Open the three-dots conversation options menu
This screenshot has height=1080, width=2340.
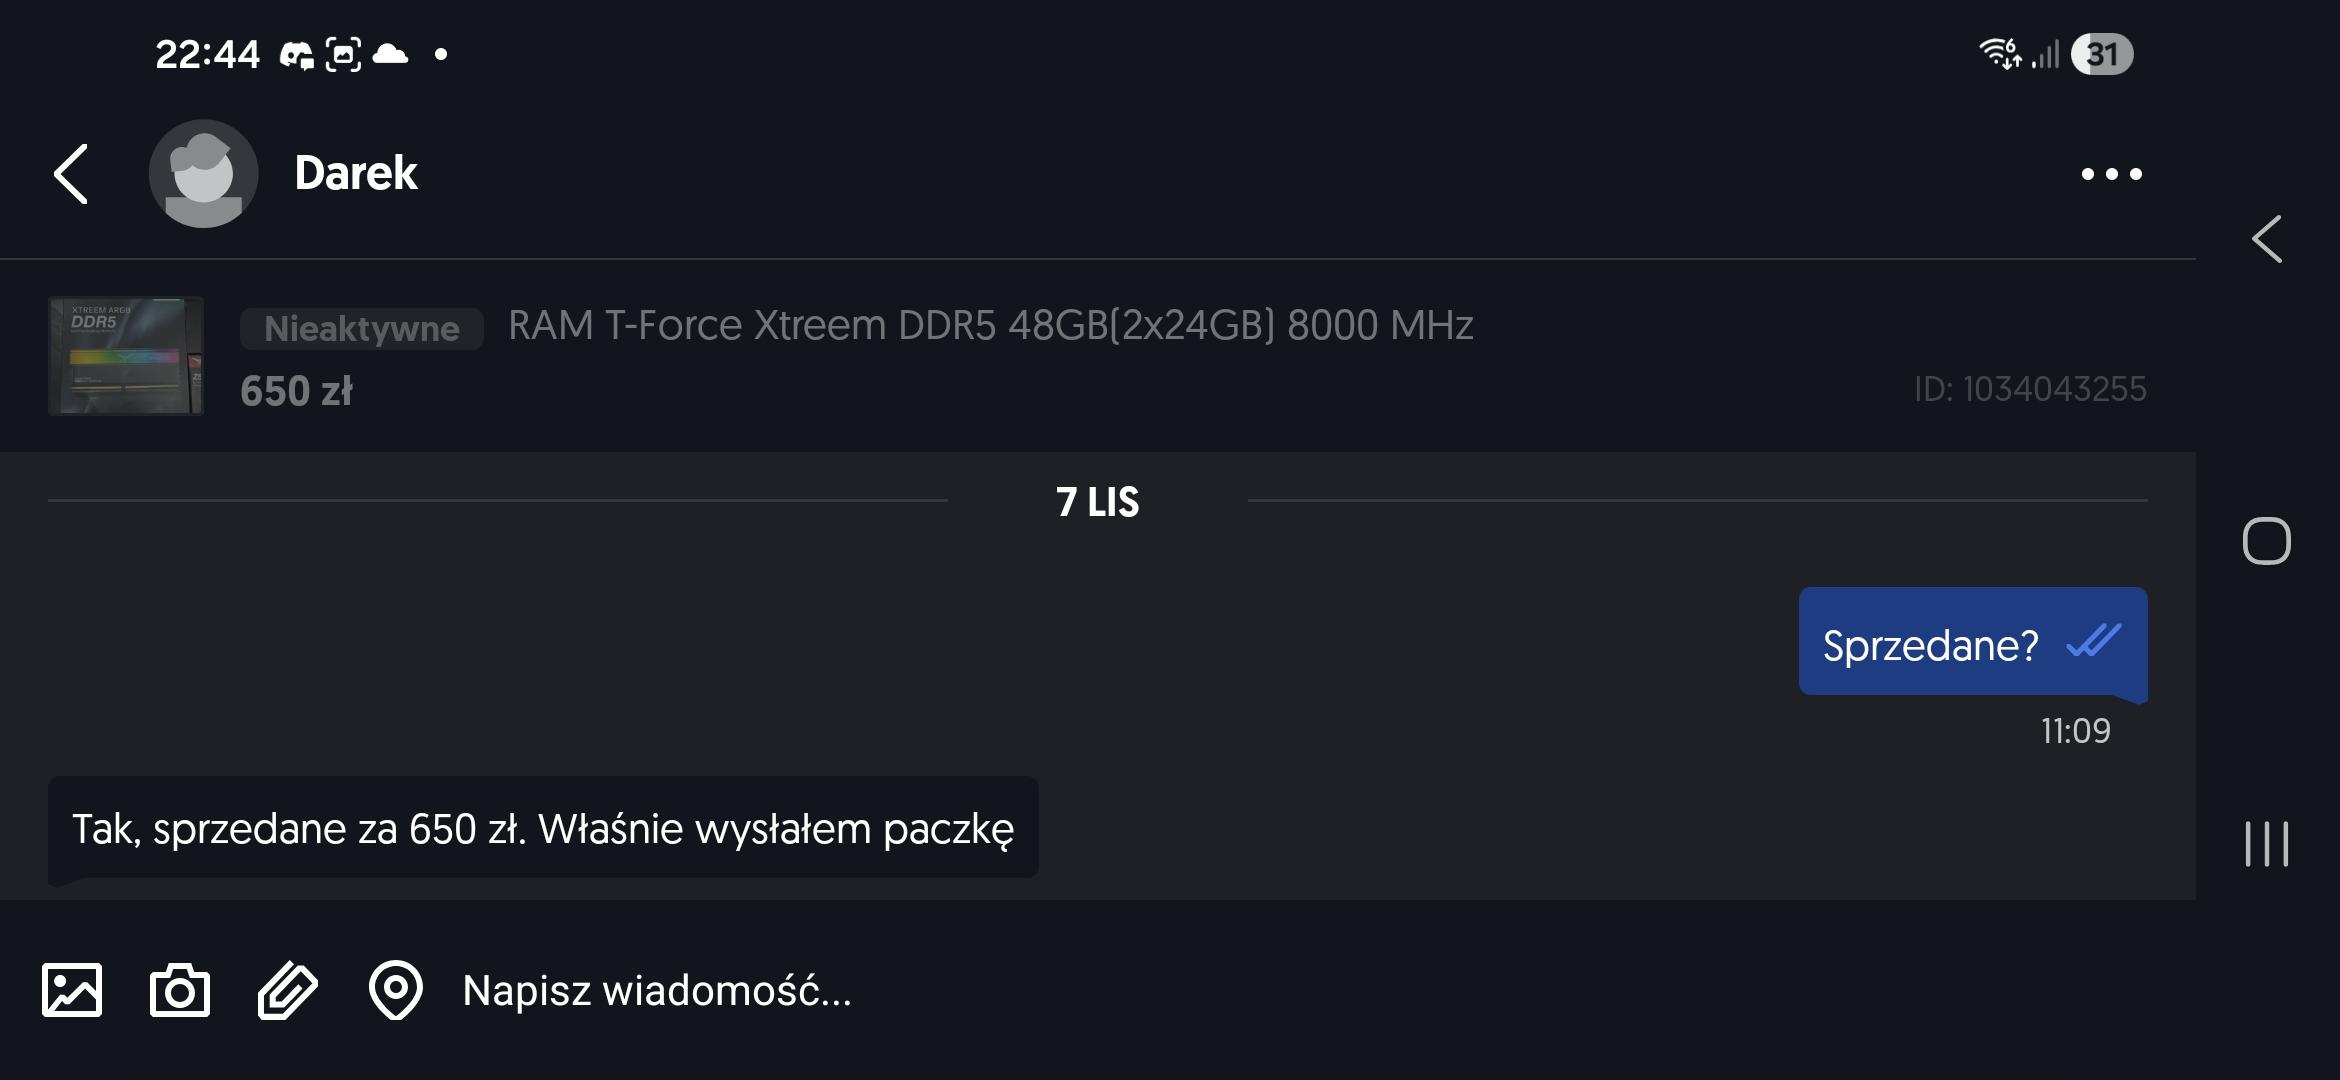point(2111,174)
